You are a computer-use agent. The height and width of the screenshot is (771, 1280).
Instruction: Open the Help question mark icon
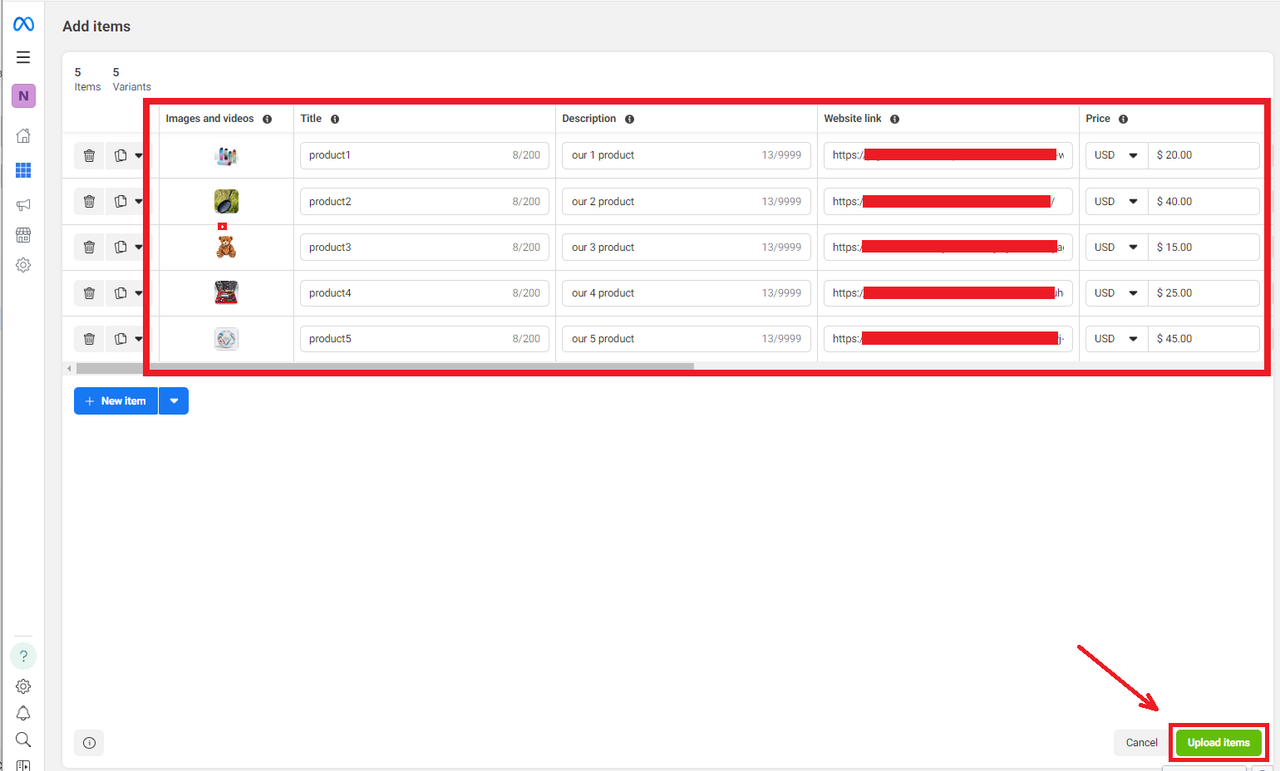tap(23, 656)
